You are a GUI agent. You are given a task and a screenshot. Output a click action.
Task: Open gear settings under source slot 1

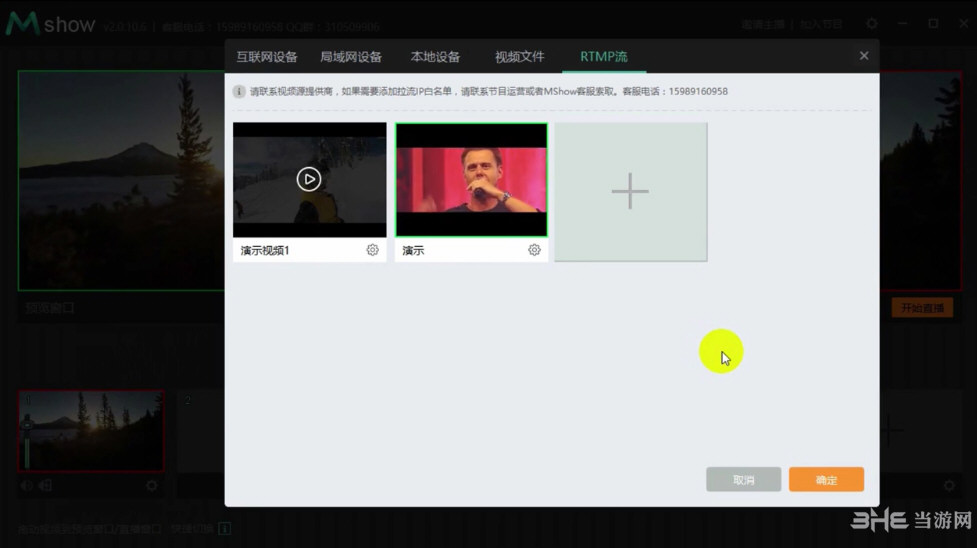coord(151,485)
